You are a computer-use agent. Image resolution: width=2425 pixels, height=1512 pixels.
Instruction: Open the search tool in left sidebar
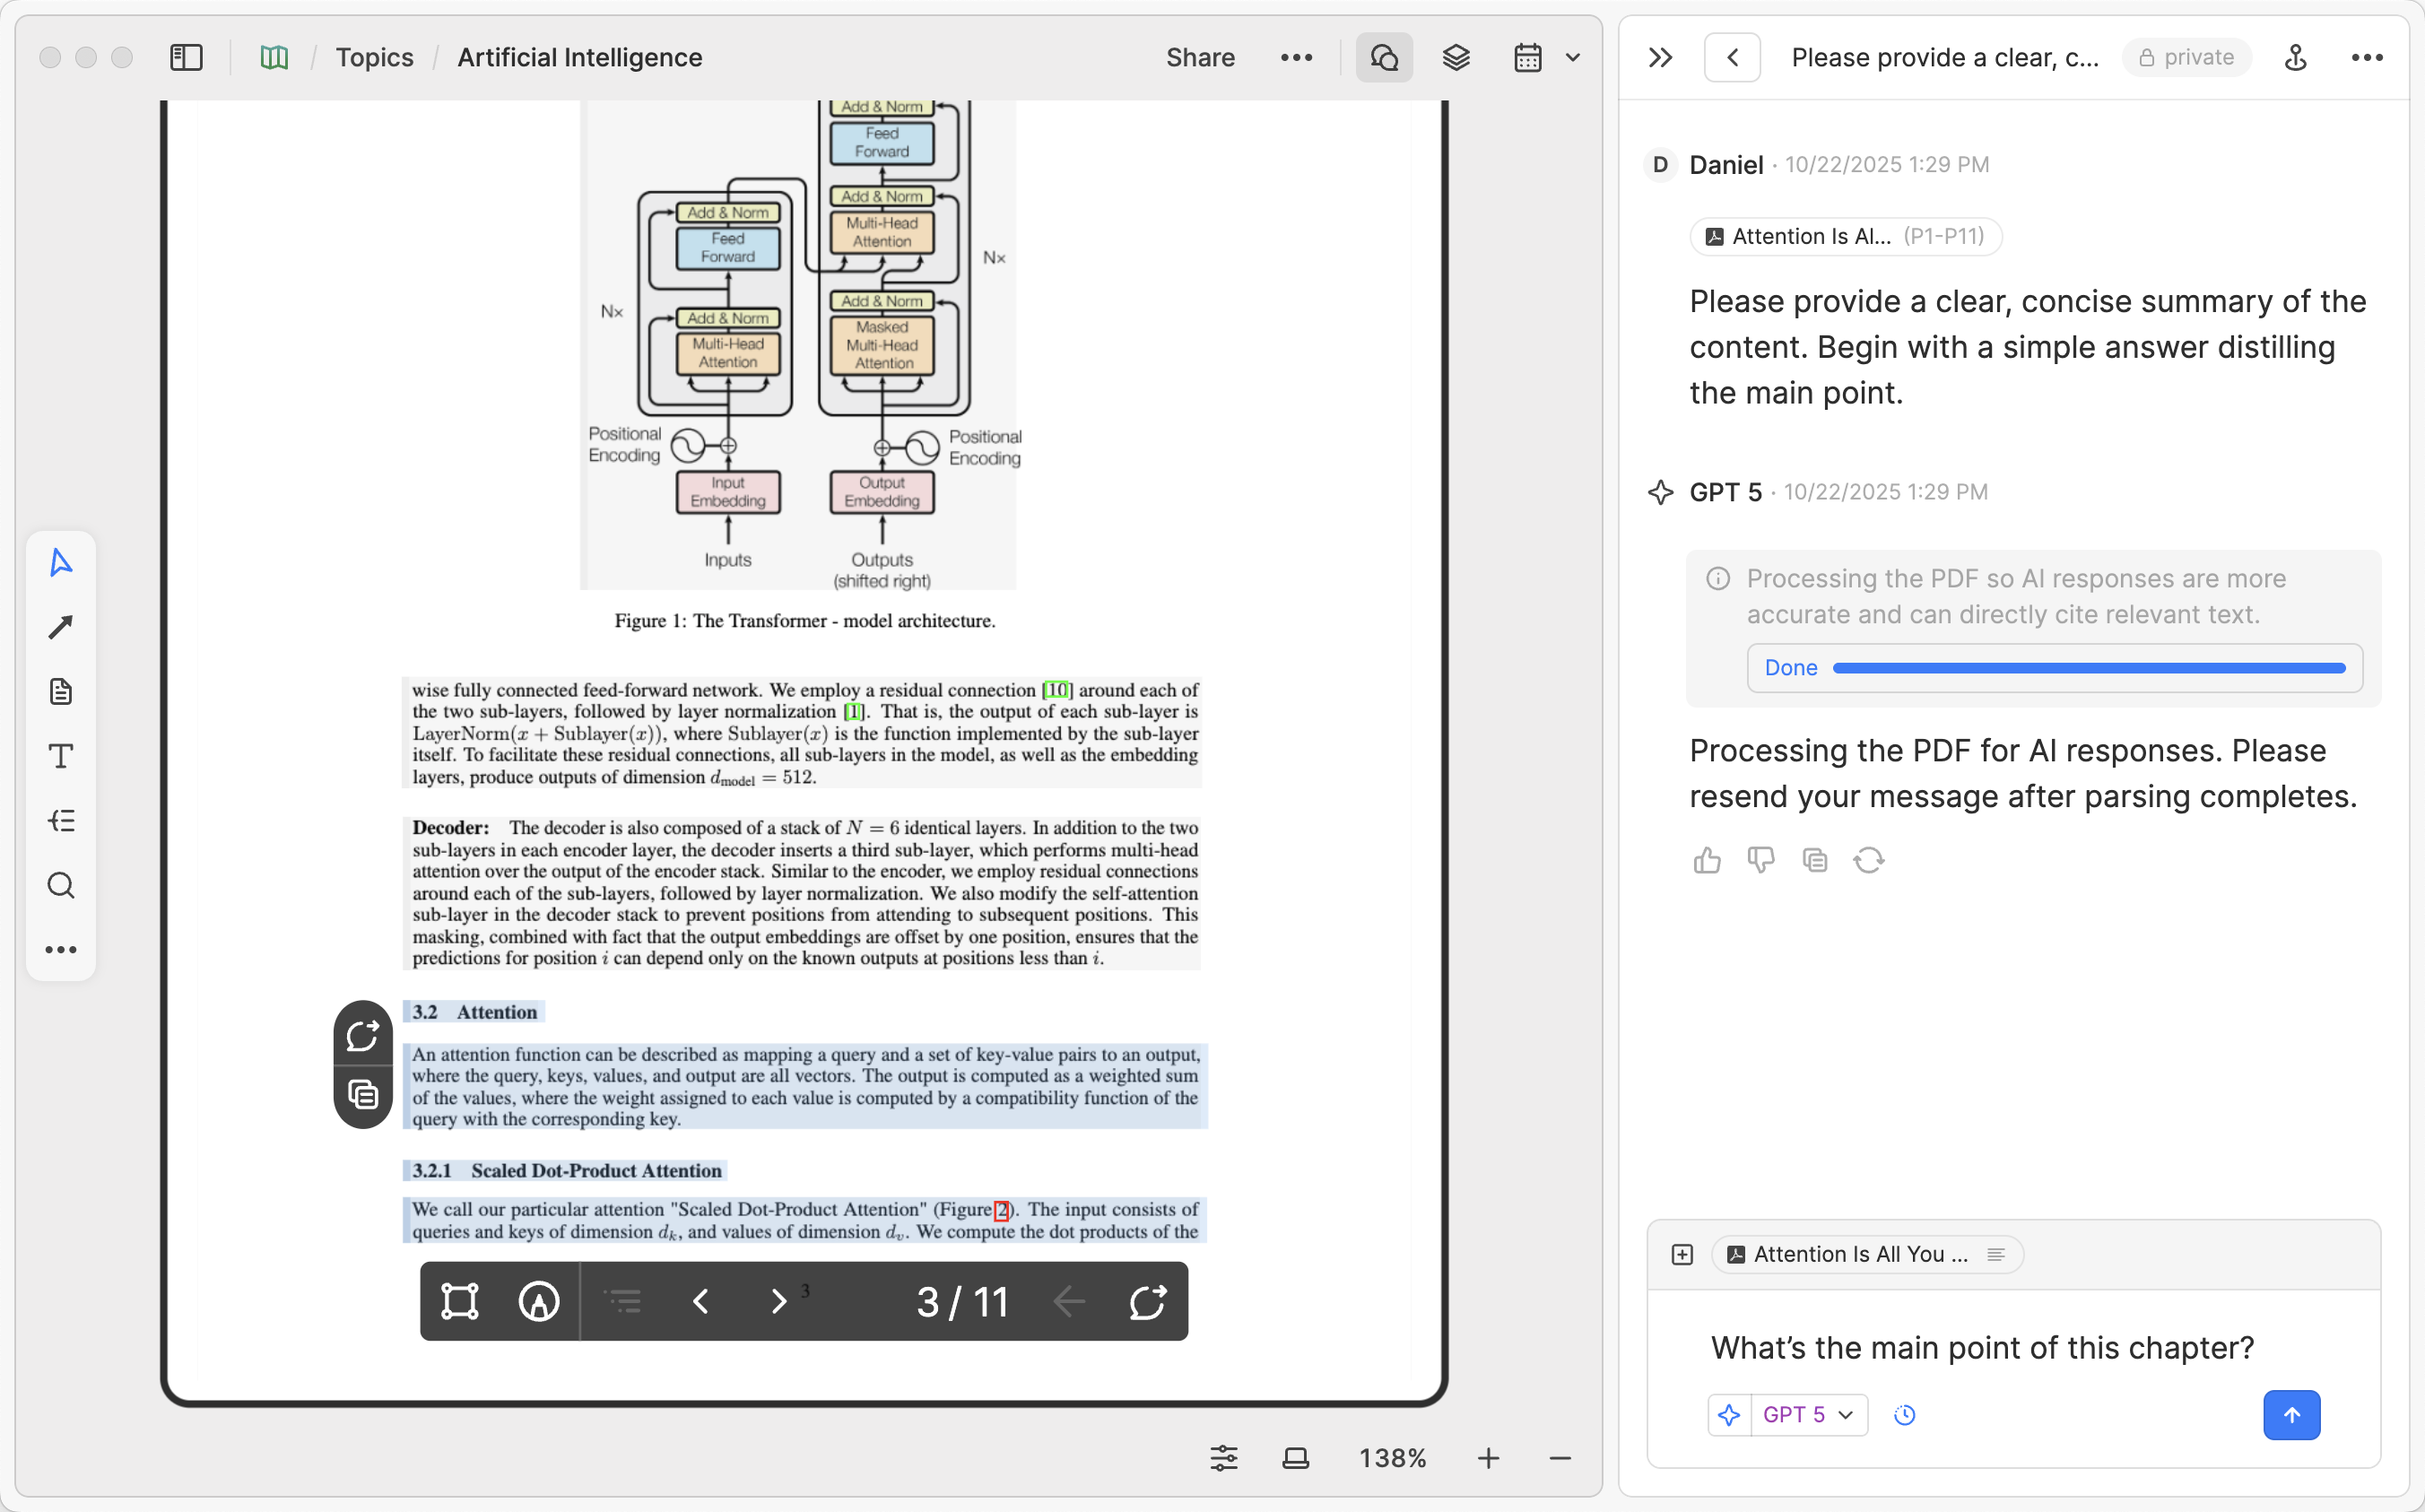coord(60,885)
